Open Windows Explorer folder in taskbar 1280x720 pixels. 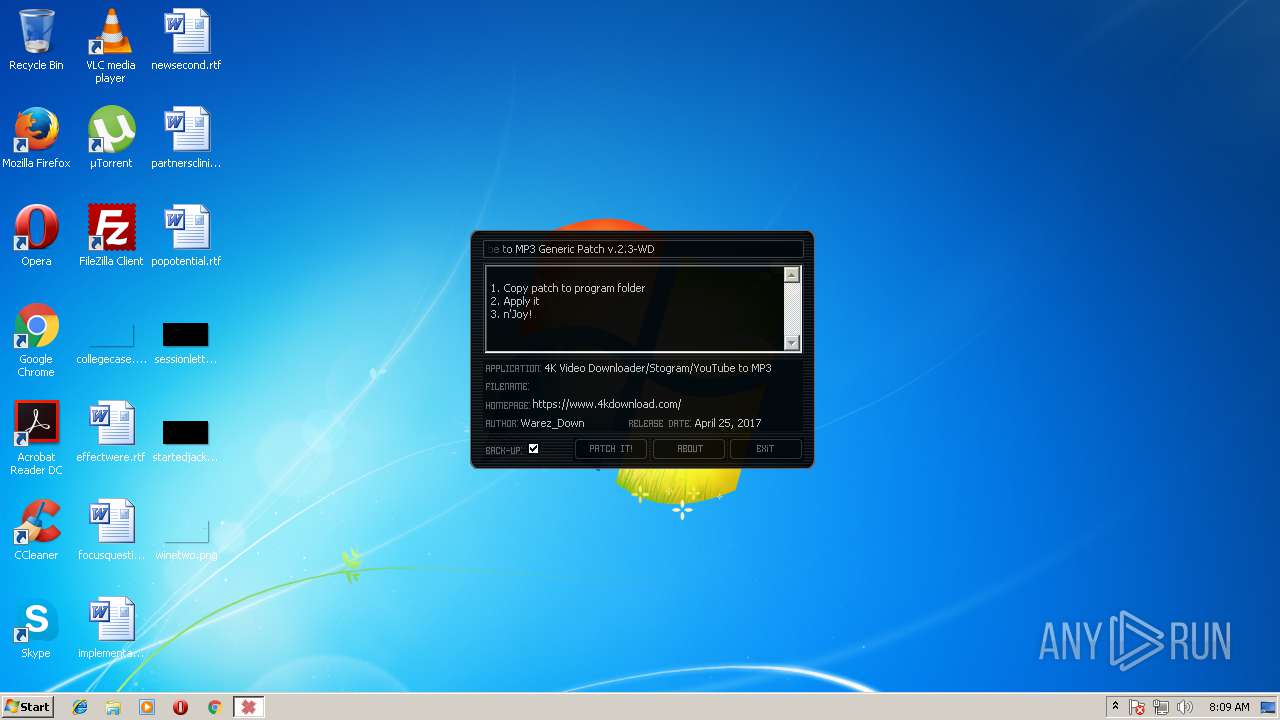[113, 707]
